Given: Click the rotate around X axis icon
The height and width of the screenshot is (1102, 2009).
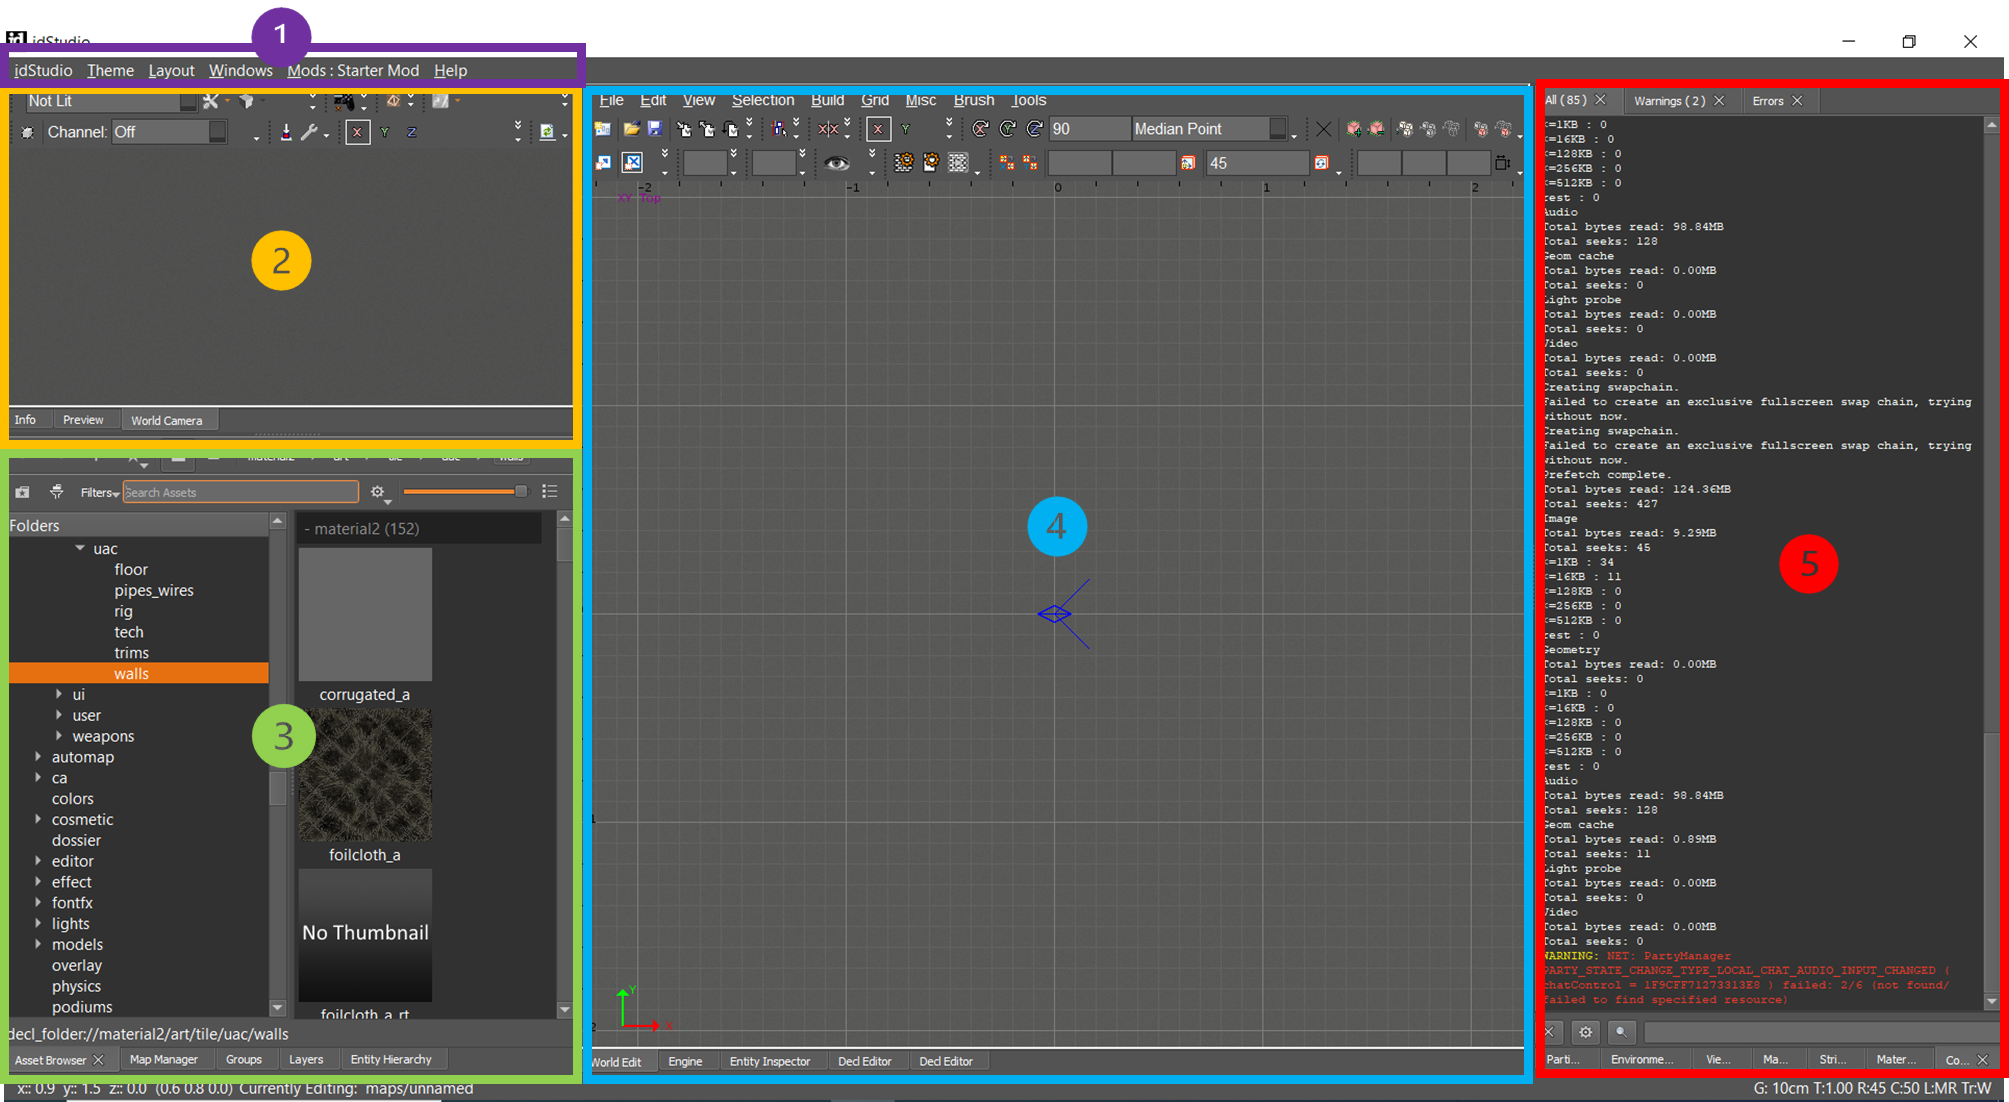Looking at the screenshot, I should (x=981, y=129).
